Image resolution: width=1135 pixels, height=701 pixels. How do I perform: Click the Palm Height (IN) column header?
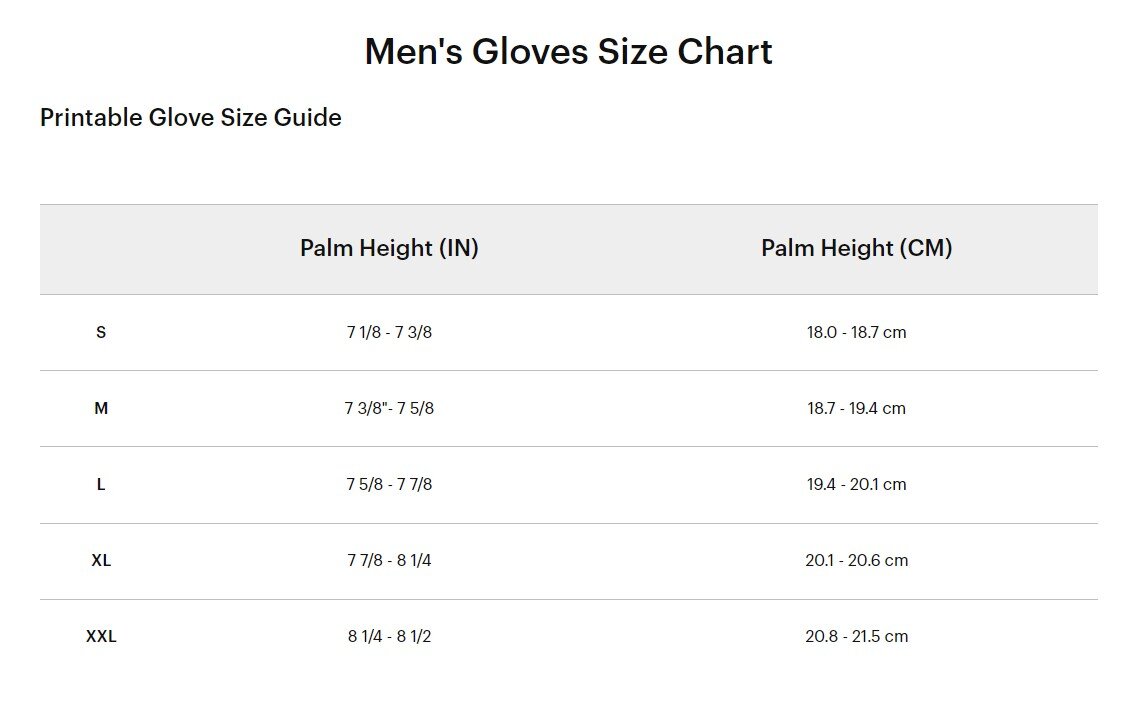[389, 248]
